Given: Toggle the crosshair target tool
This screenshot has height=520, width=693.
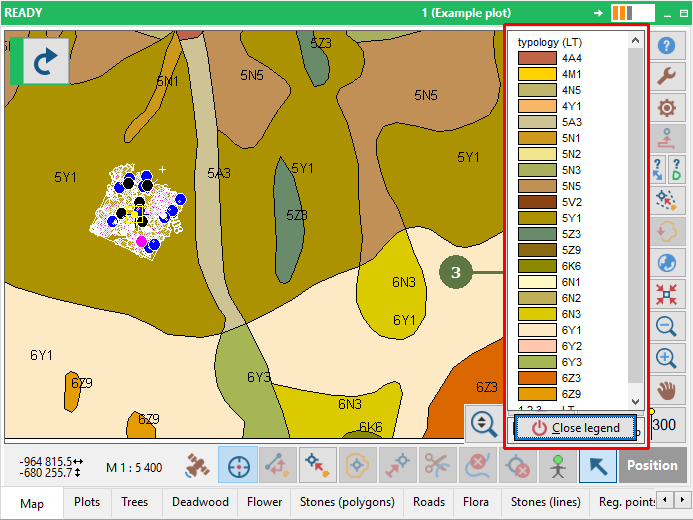Looking at the screenshot, I should pos(238,465).
